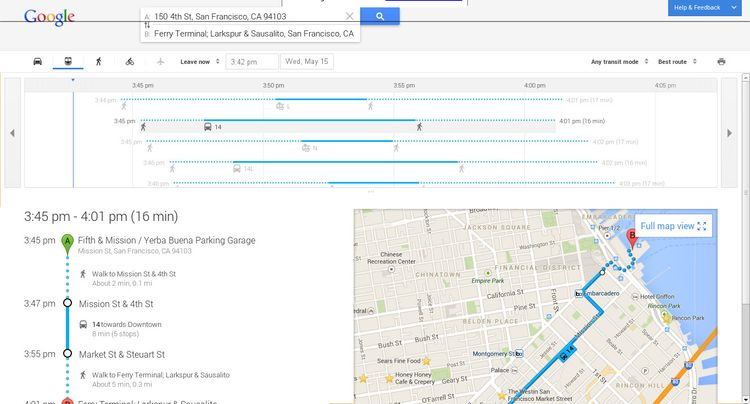Clear the starting address with X
750x404 pixels.
tap(349, 17)
